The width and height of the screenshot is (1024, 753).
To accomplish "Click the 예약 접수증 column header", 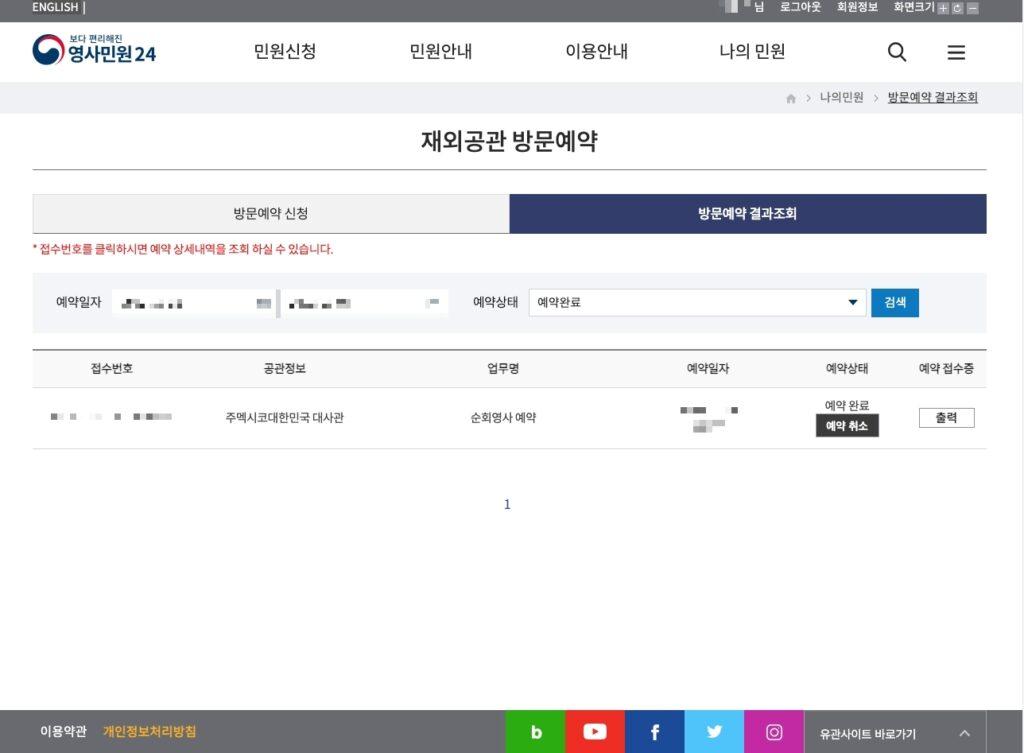I will click(946, 369).
